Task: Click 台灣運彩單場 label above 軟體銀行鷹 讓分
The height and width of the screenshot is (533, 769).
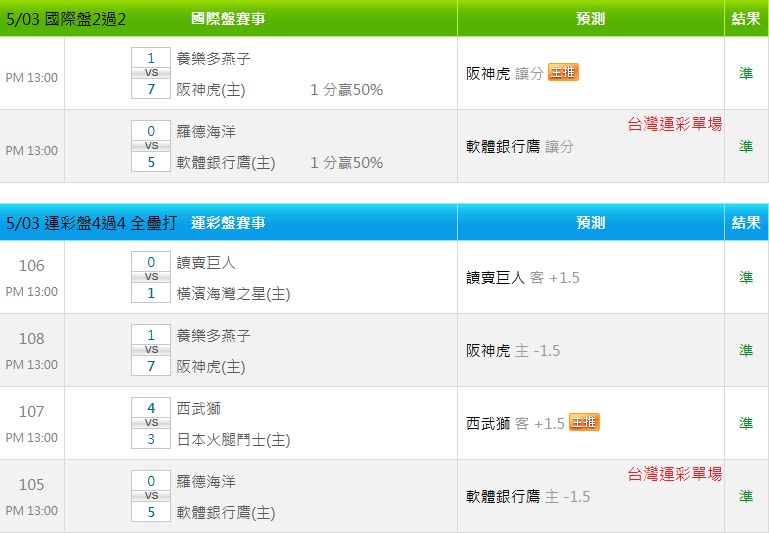Action: click(x=675, y=124)
